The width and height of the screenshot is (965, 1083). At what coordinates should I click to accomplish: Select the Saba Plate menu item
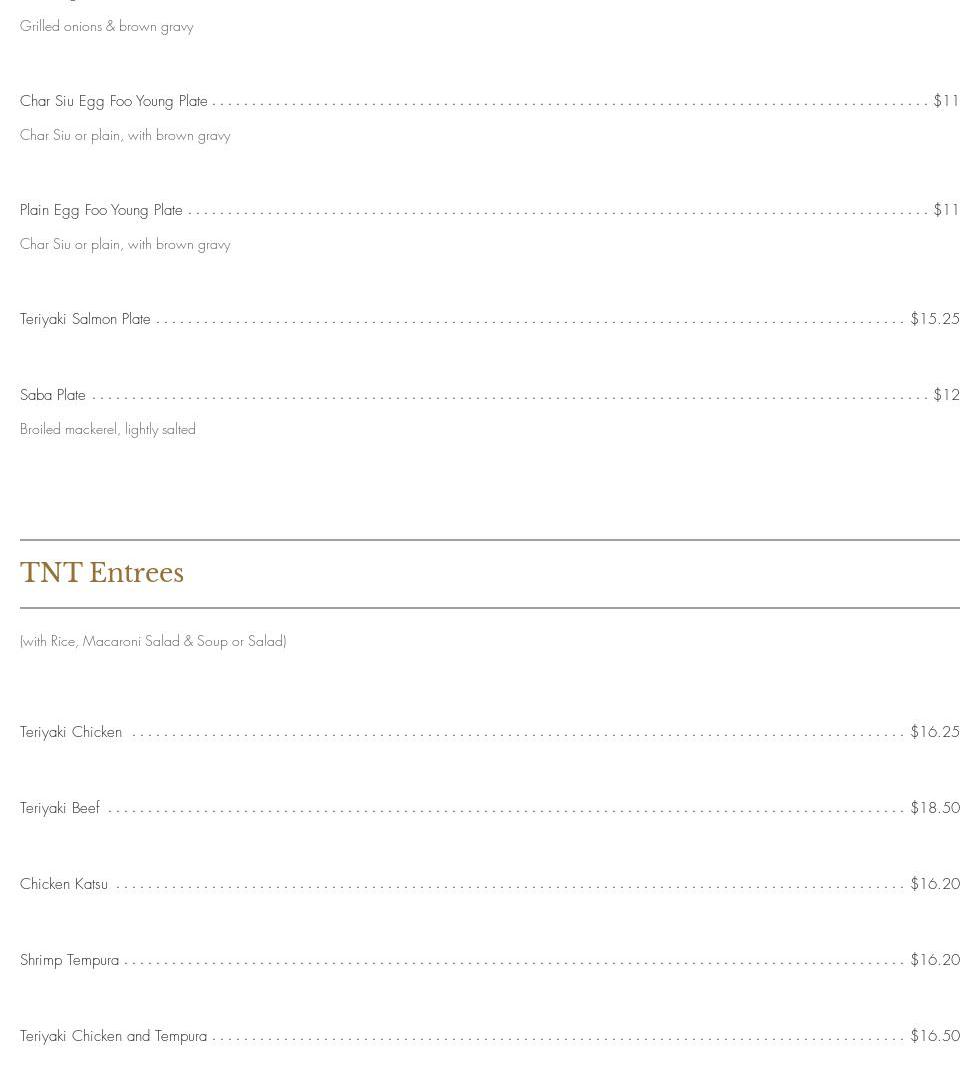click(x=53, y=395)
